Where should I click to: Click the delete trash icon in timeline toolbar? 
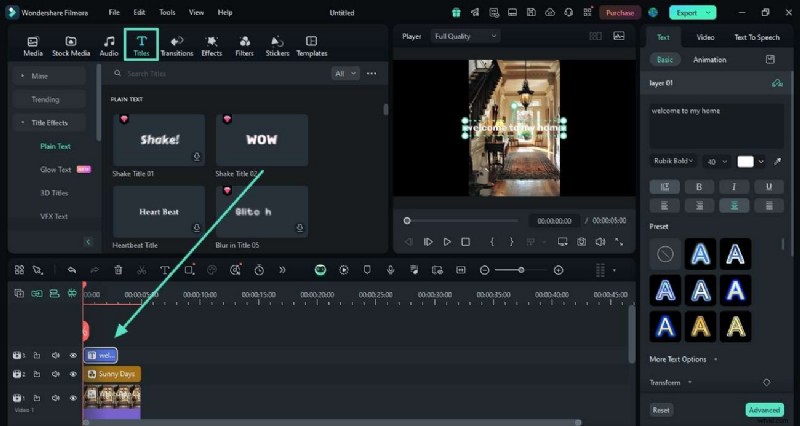(118, 270)
